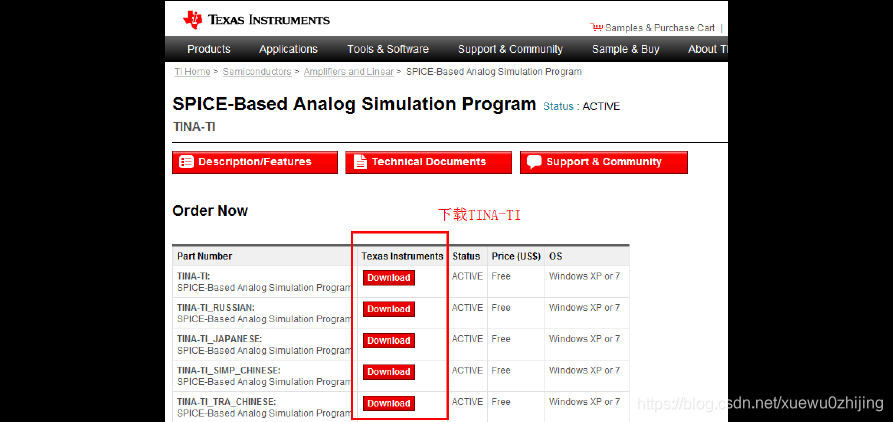Download TINA-TI_JAPANESE version

389,341
